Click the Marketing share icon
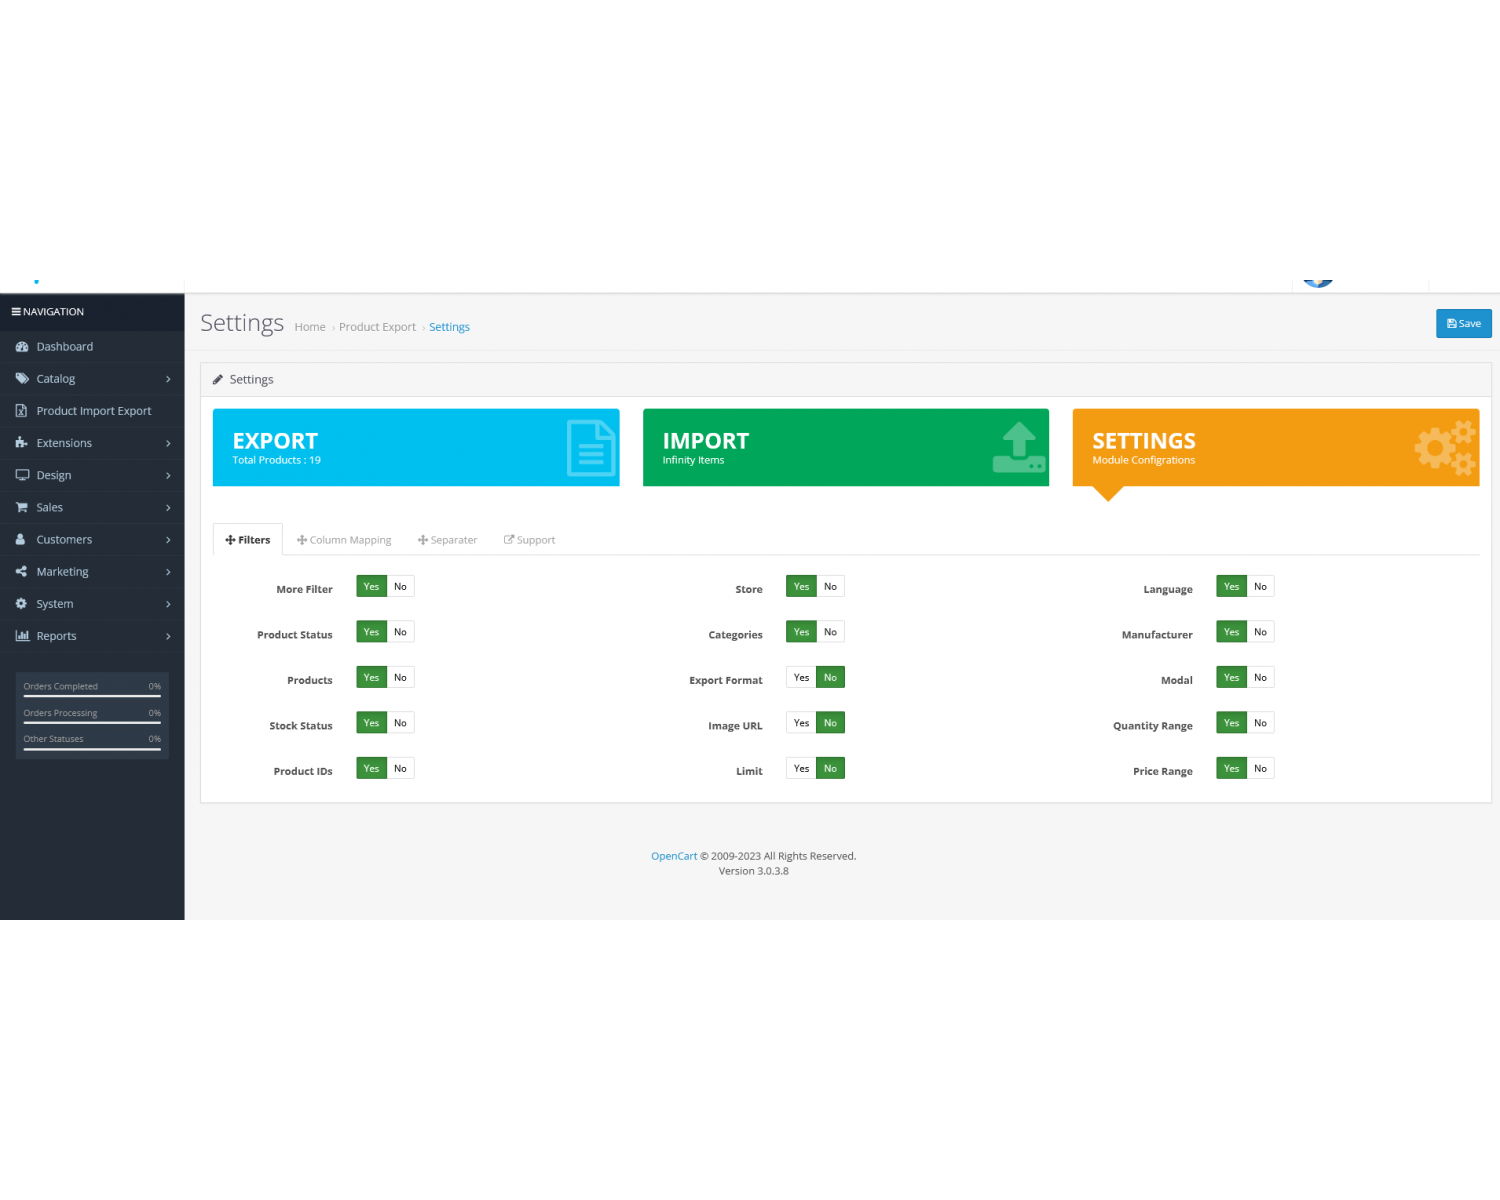Image resolution: width=1500 pixels, height=1200 pixels. pyautogui.click(x=22, y=571)
